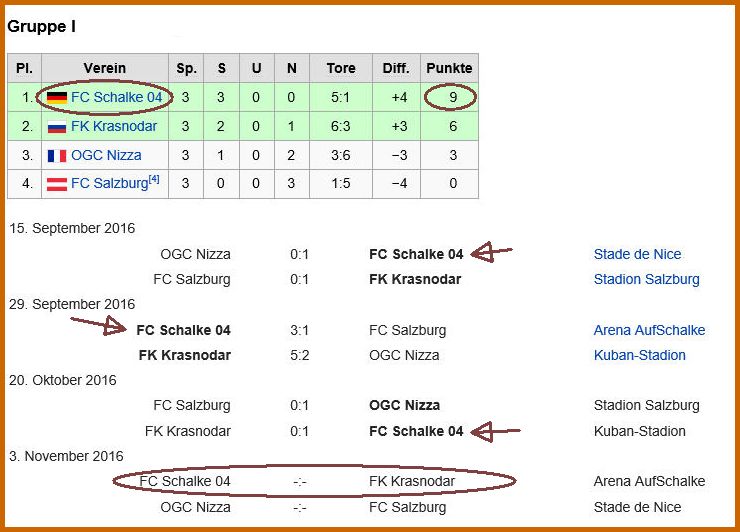Open the FC Schalke 04 table link
The image size is (740, 532).
click(116, 97)
